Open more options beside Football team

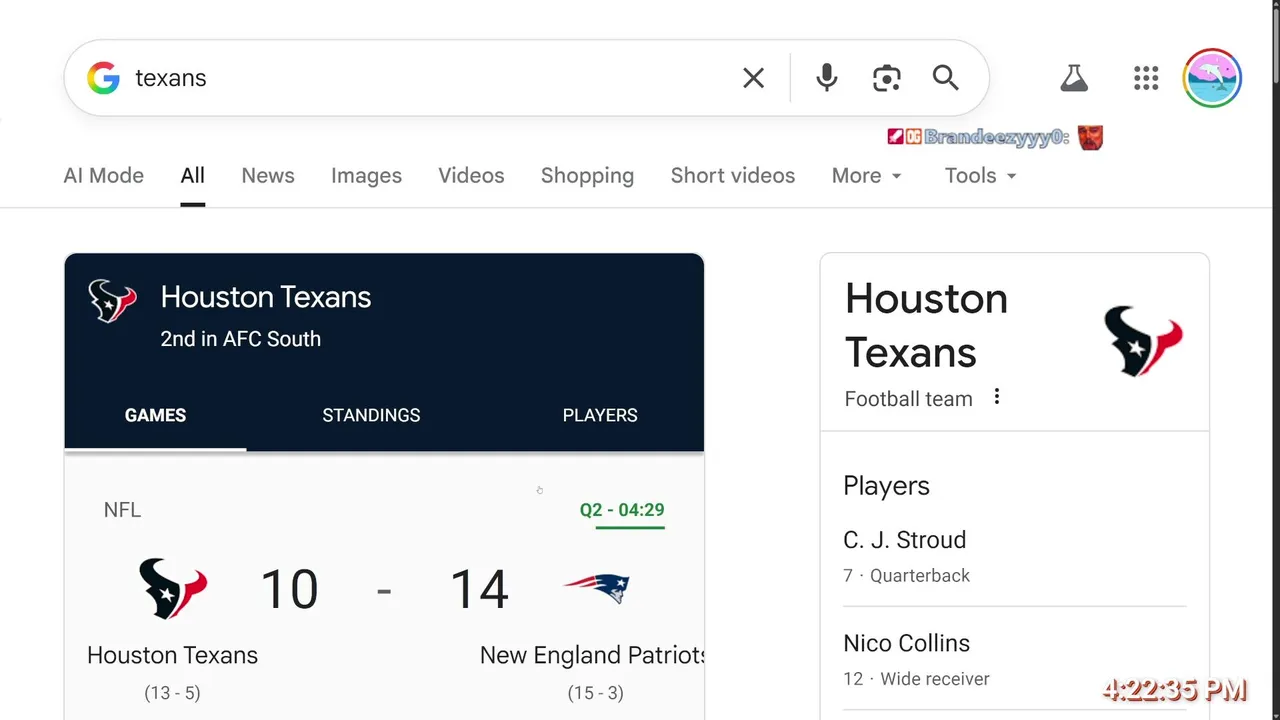pyautogui.click(x=996, y=397)
